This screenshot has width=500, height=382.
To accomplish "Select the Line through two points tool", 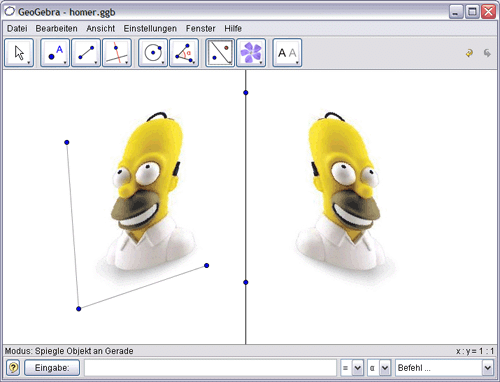I will click(86, 52).
